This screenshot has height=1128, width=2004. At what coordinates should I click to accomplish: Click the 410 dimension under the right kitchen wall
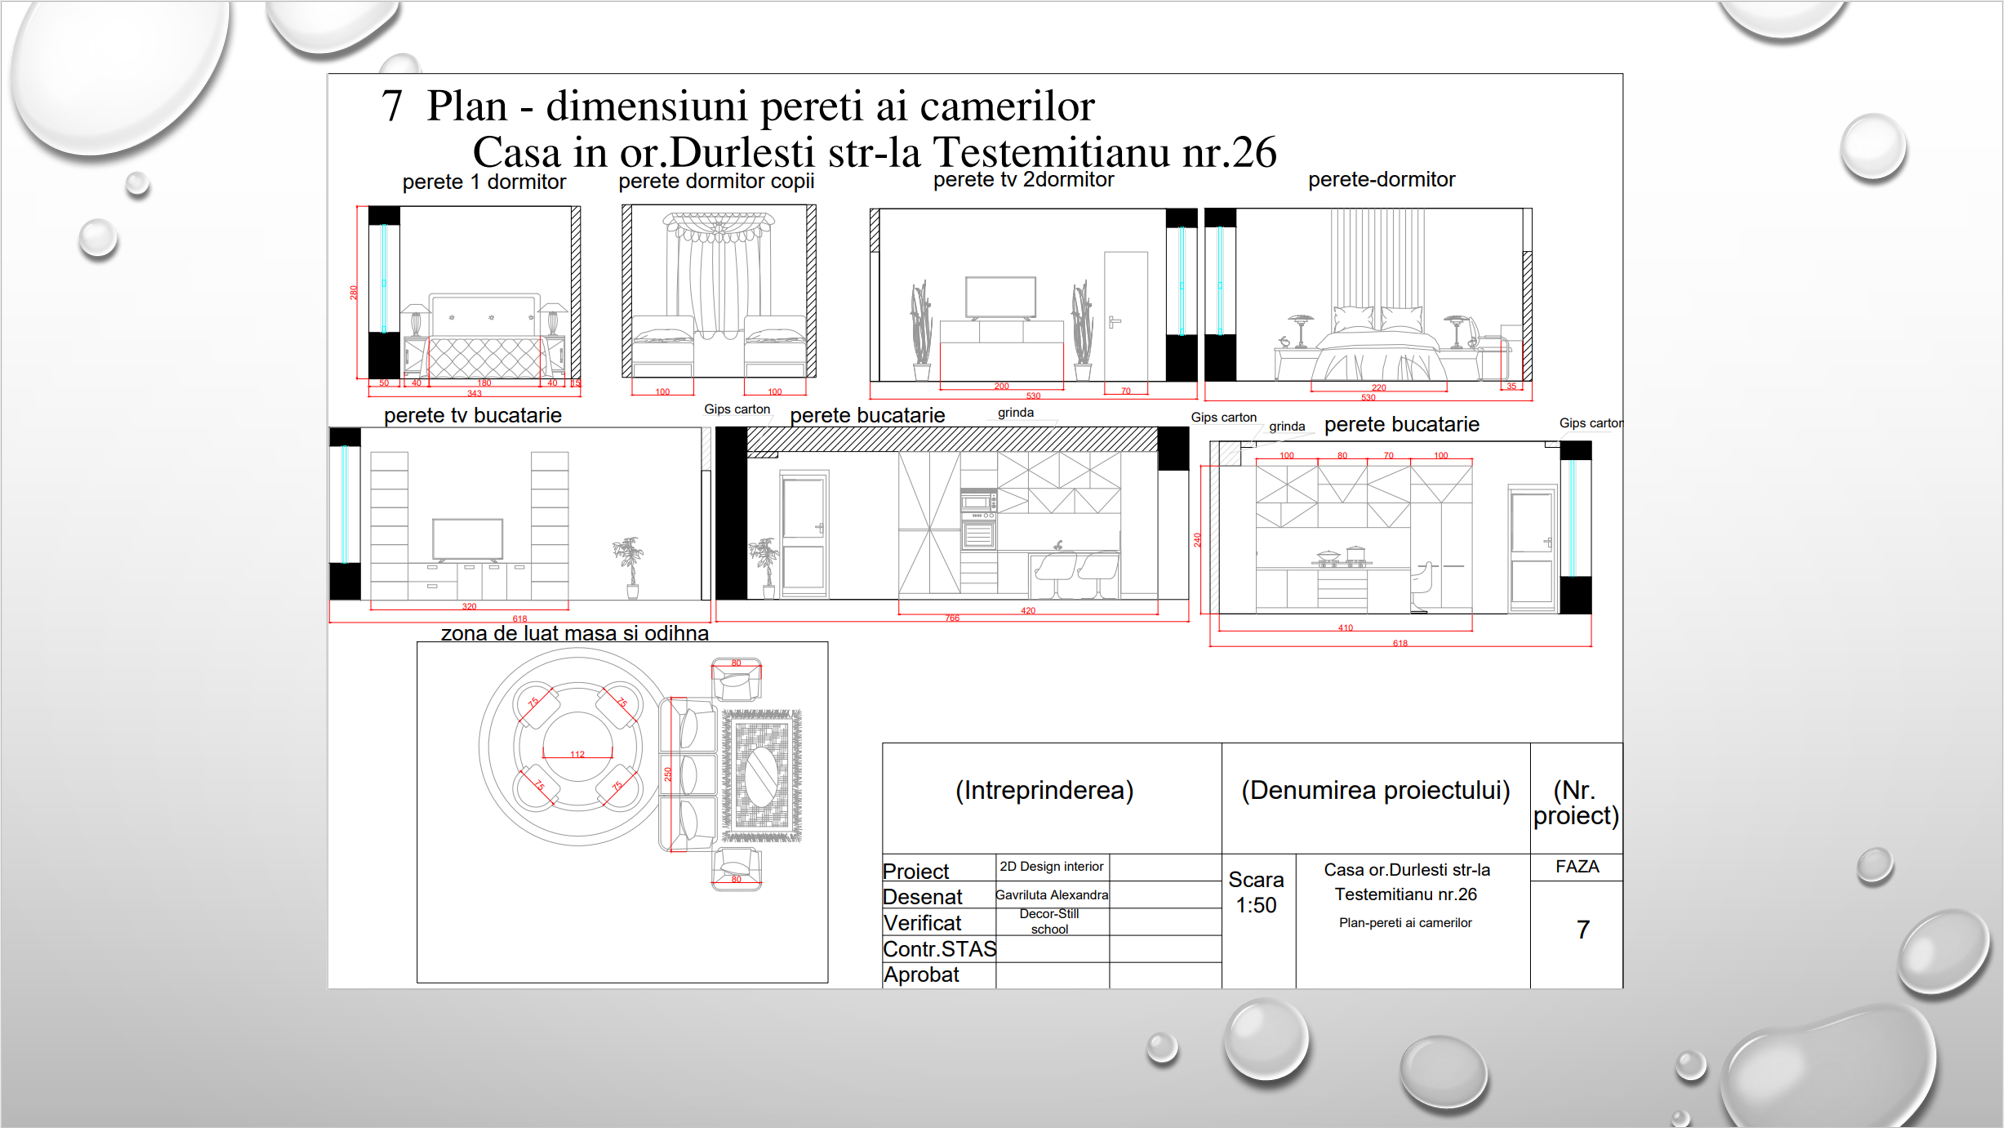click(1346, 628)
